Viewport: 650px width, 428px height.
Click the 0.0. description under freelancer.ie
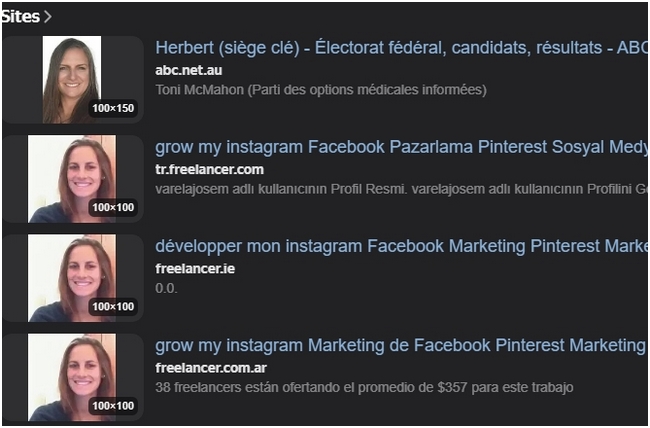tap(165, 288)
